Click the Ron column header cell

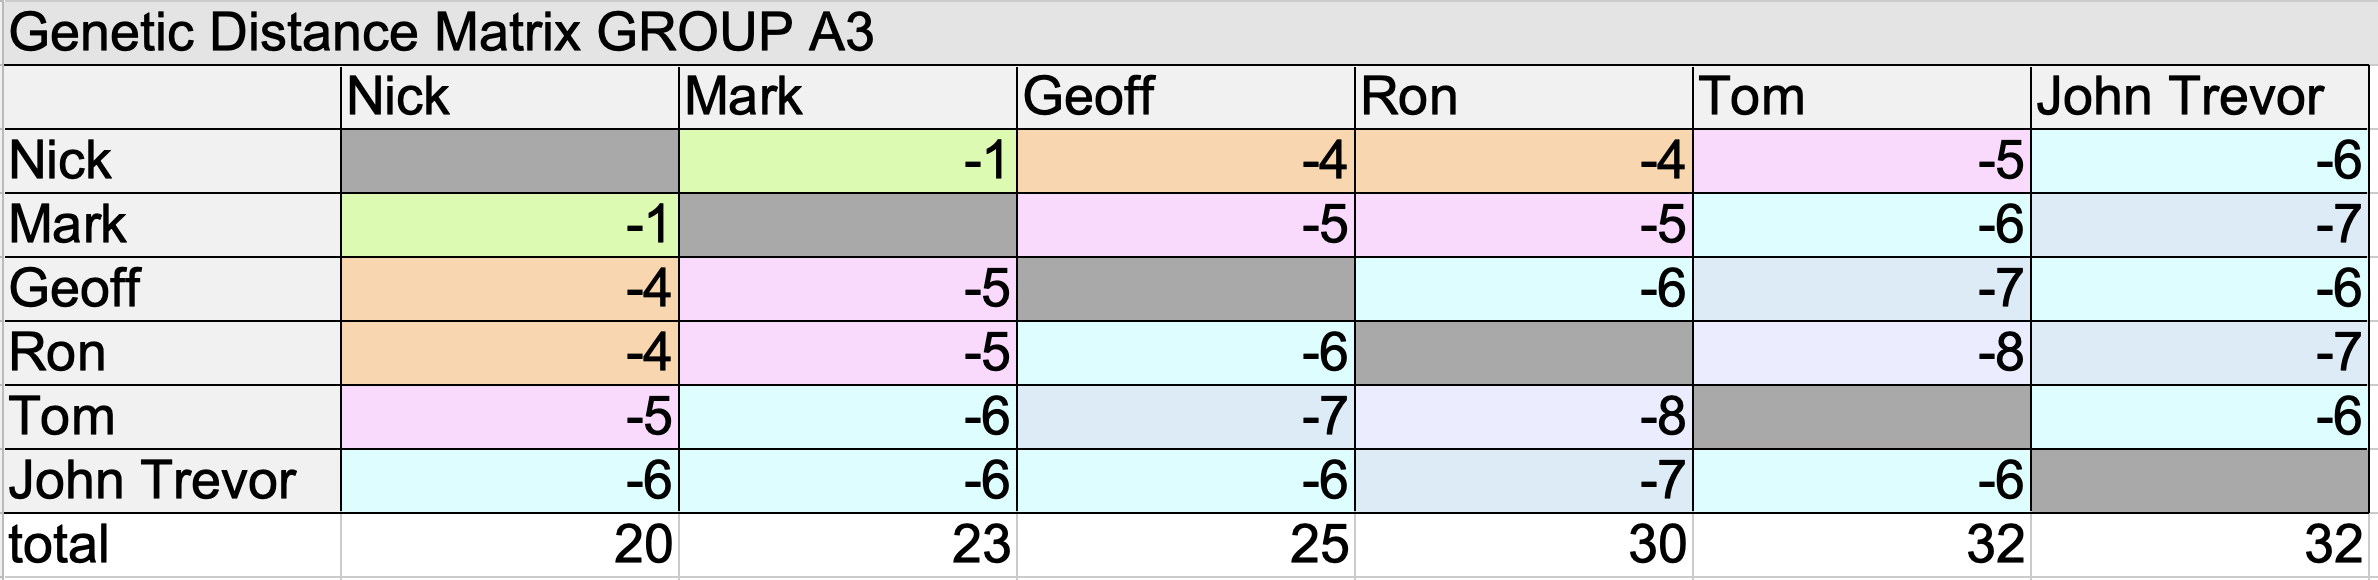[x=1524, y=97]
